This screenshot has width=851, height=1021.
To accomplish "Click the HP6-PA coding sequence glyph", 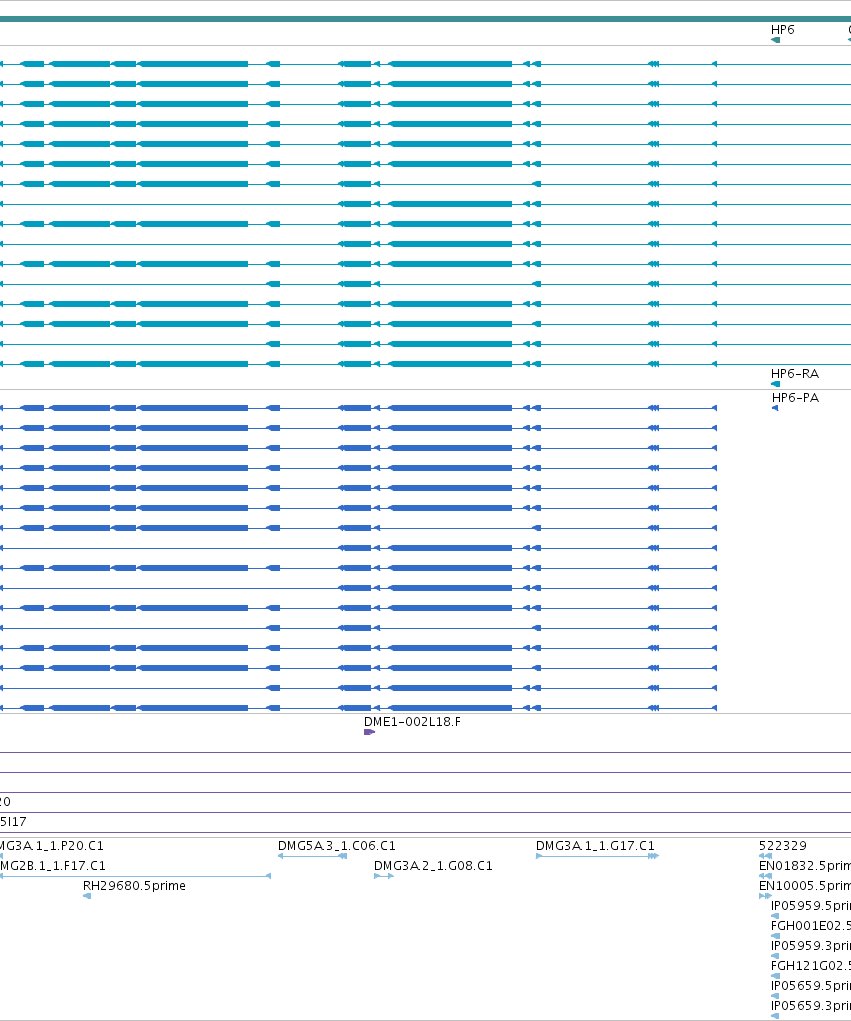I will click(x=775, y=408).
